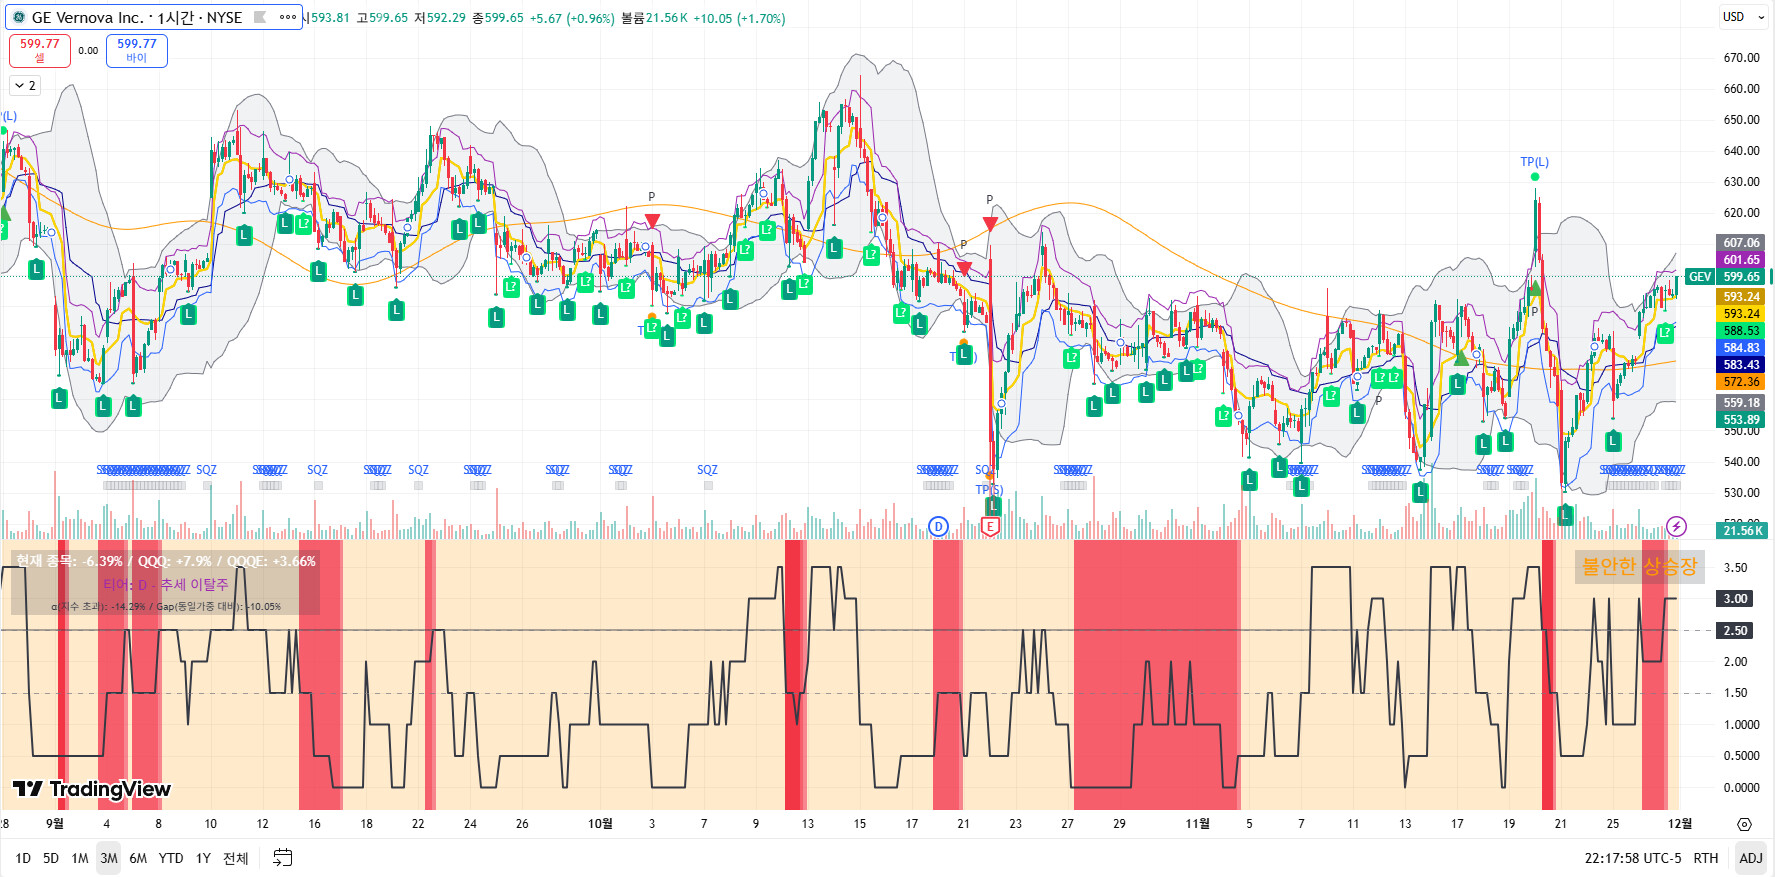The image size is (1775, 877).
Task: Click the 10월 date label on time axis
Action: [x=600, y=824]
